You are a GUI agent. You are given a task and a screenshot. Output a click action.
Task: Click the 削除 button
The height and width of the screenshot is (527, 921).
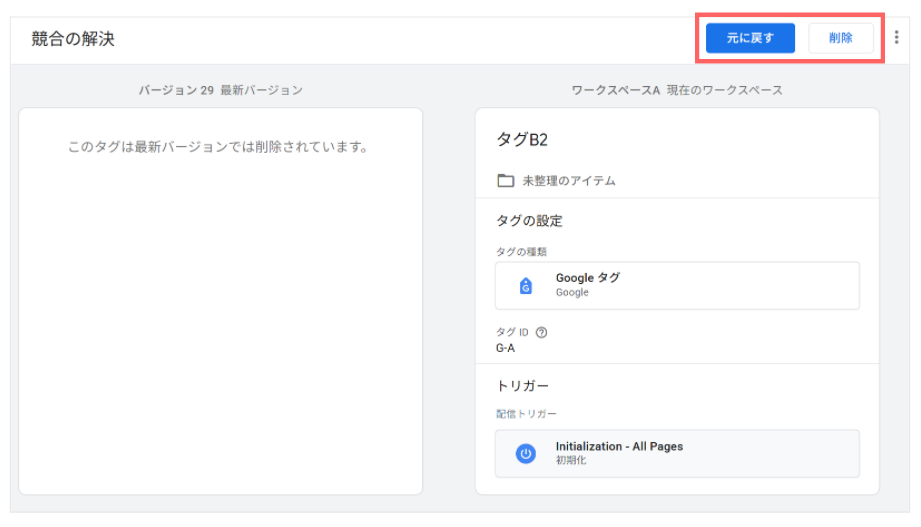[841, 38]
